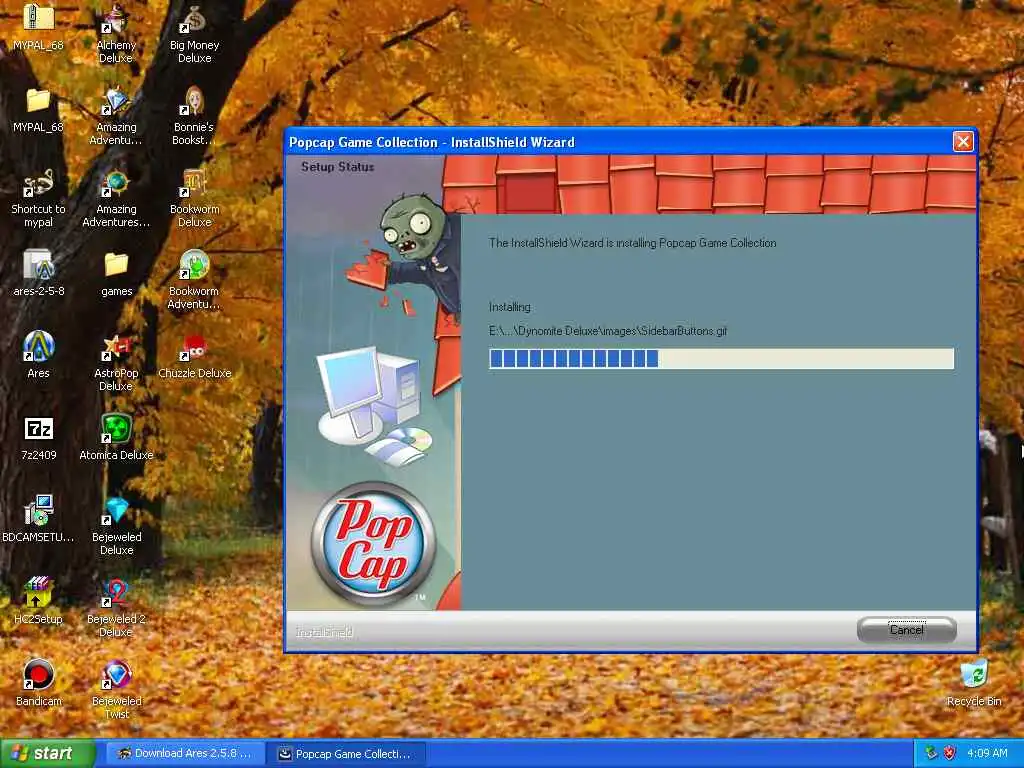Click the 4:09 AM system clock
Image resolution: width=1024 pixels, height=768 pixels.
pos(987,753)
